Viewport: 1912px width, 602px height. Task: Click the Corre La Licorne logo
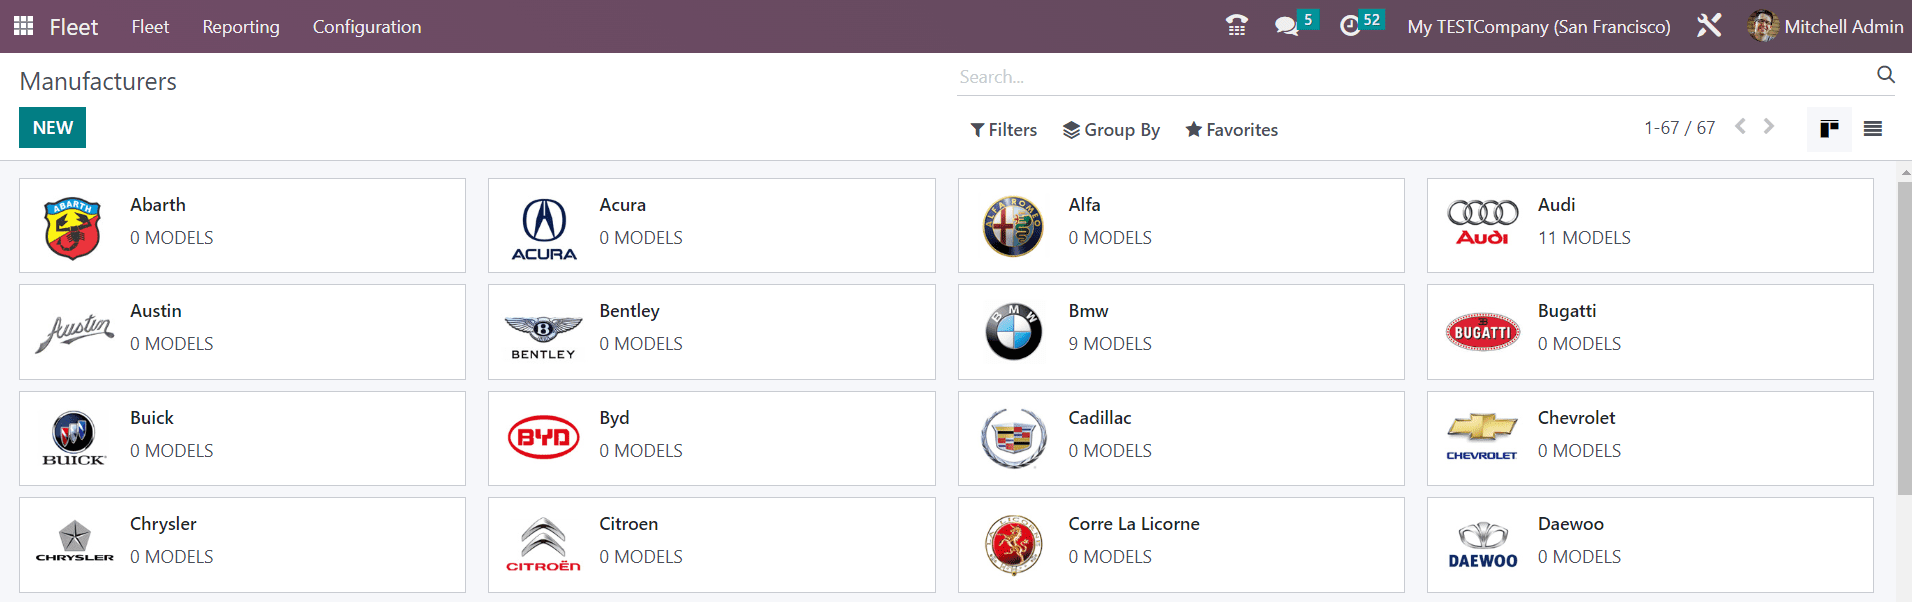[x=1013, y=545]
